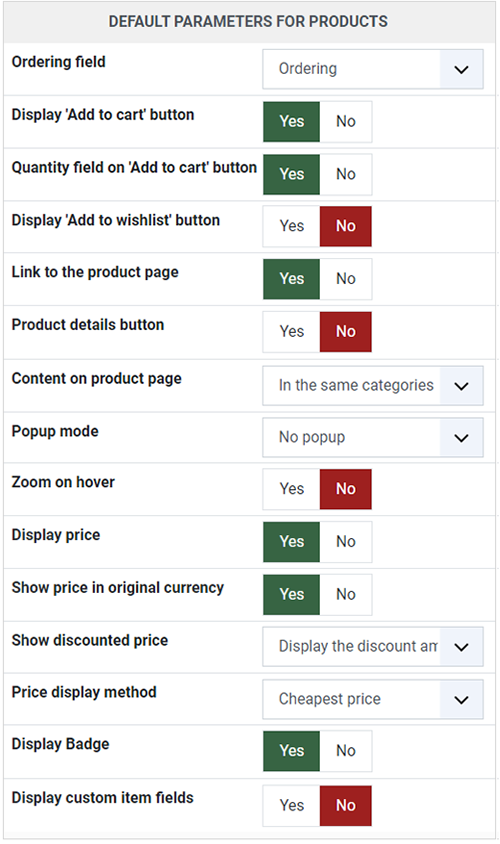Turn off Show price in original currency
500x844 pixels.
346,594
